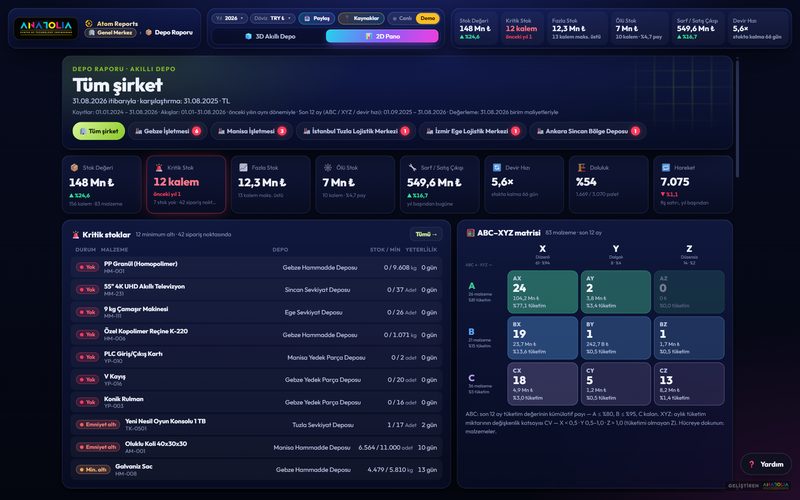Filter by Ankara Sincan Bölge Deposu
Screen dimensions: 800x500
tap(588, 131)
